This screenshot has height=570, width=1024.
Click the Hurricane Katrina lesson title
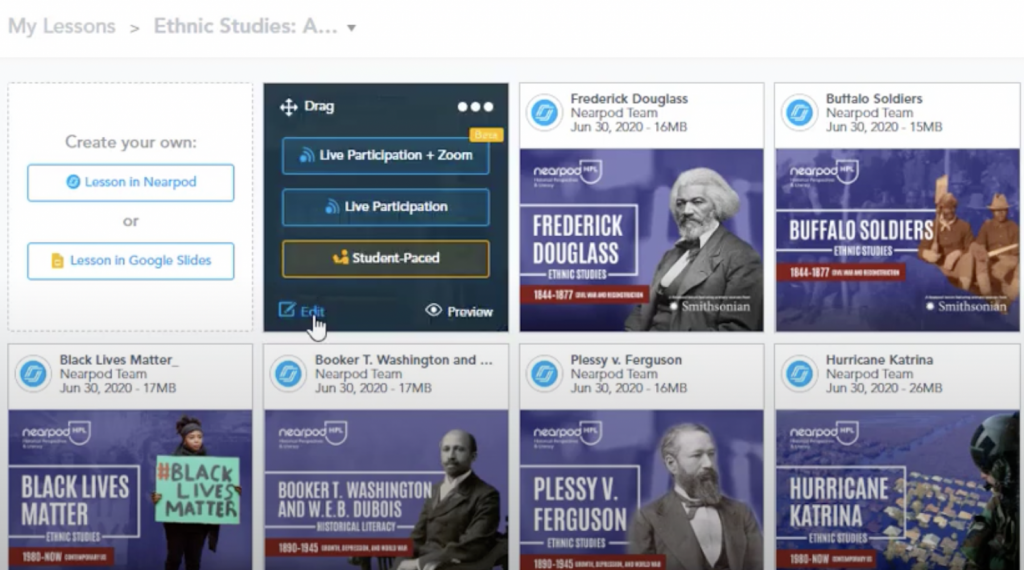pyautogui.click(x=879, y=360)
